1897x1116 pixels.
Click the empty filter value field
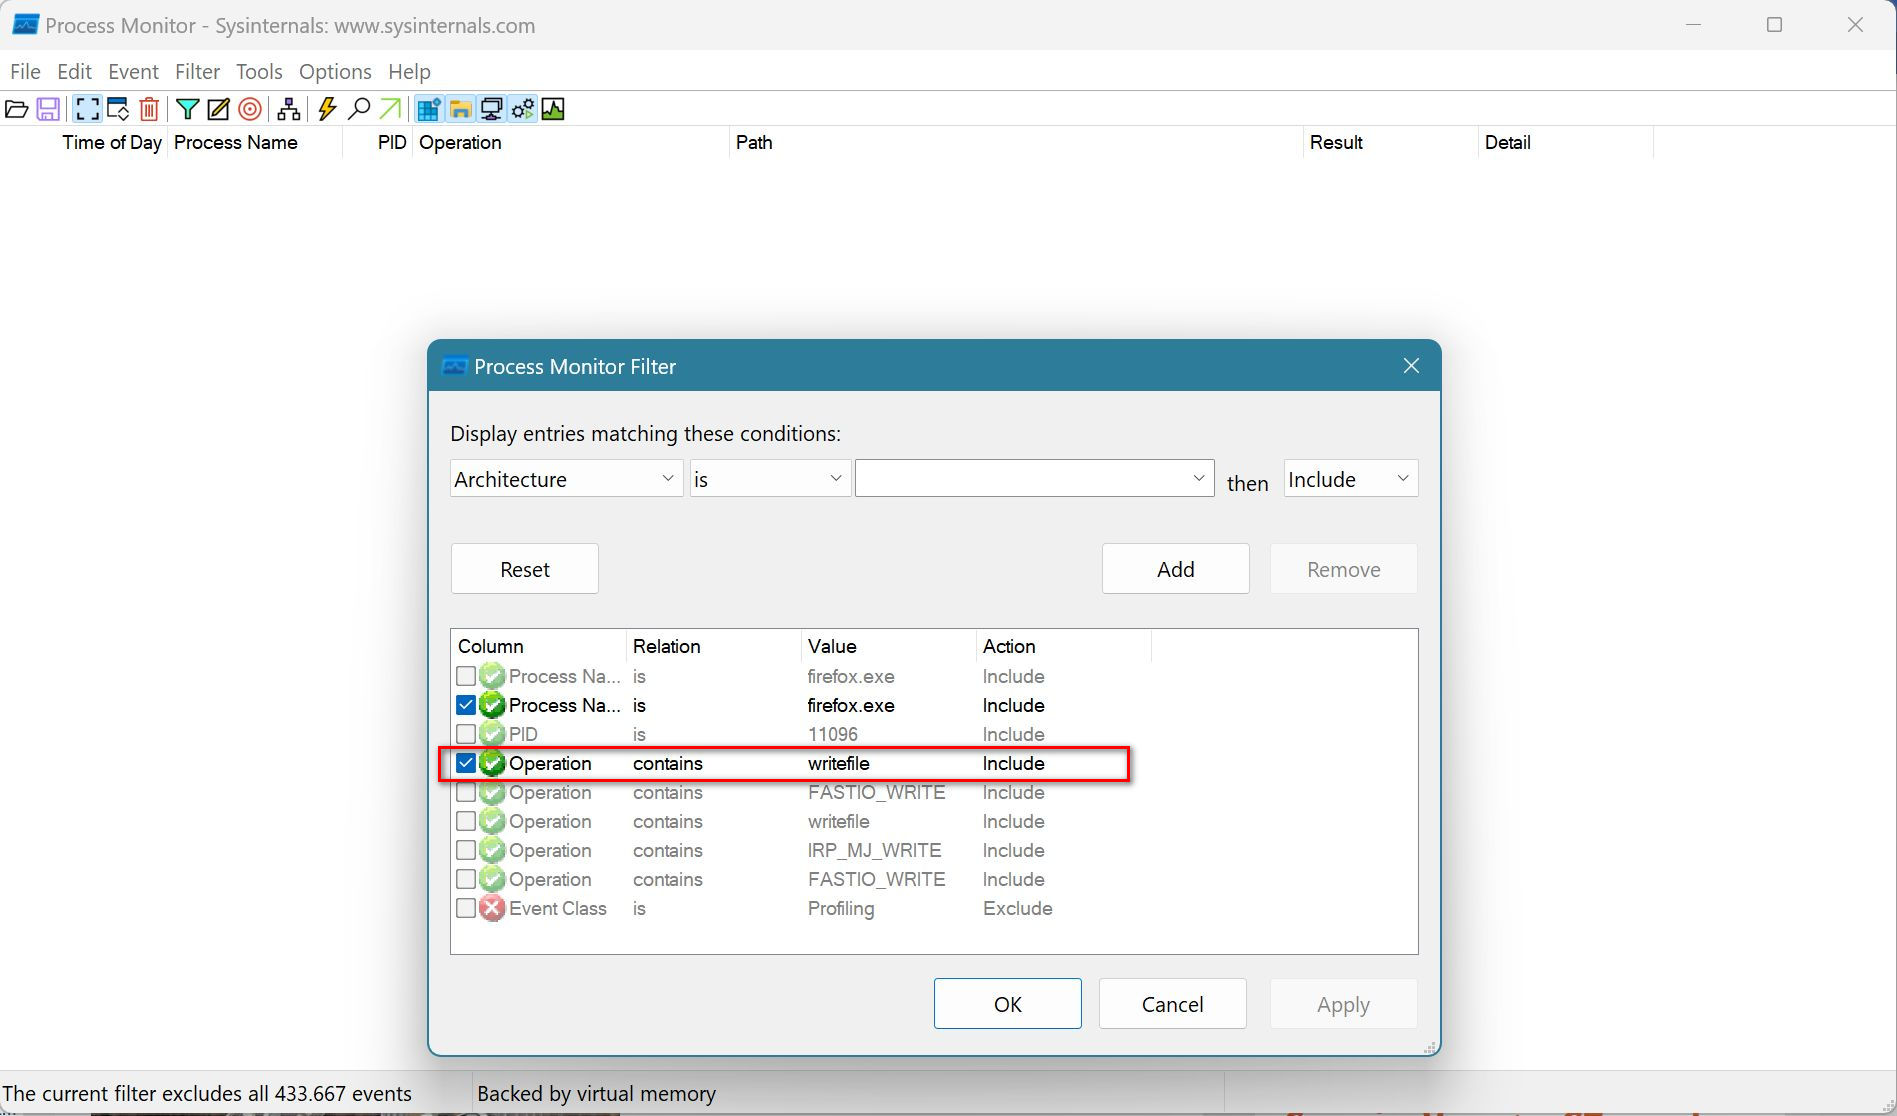[x=1020, y=479]
